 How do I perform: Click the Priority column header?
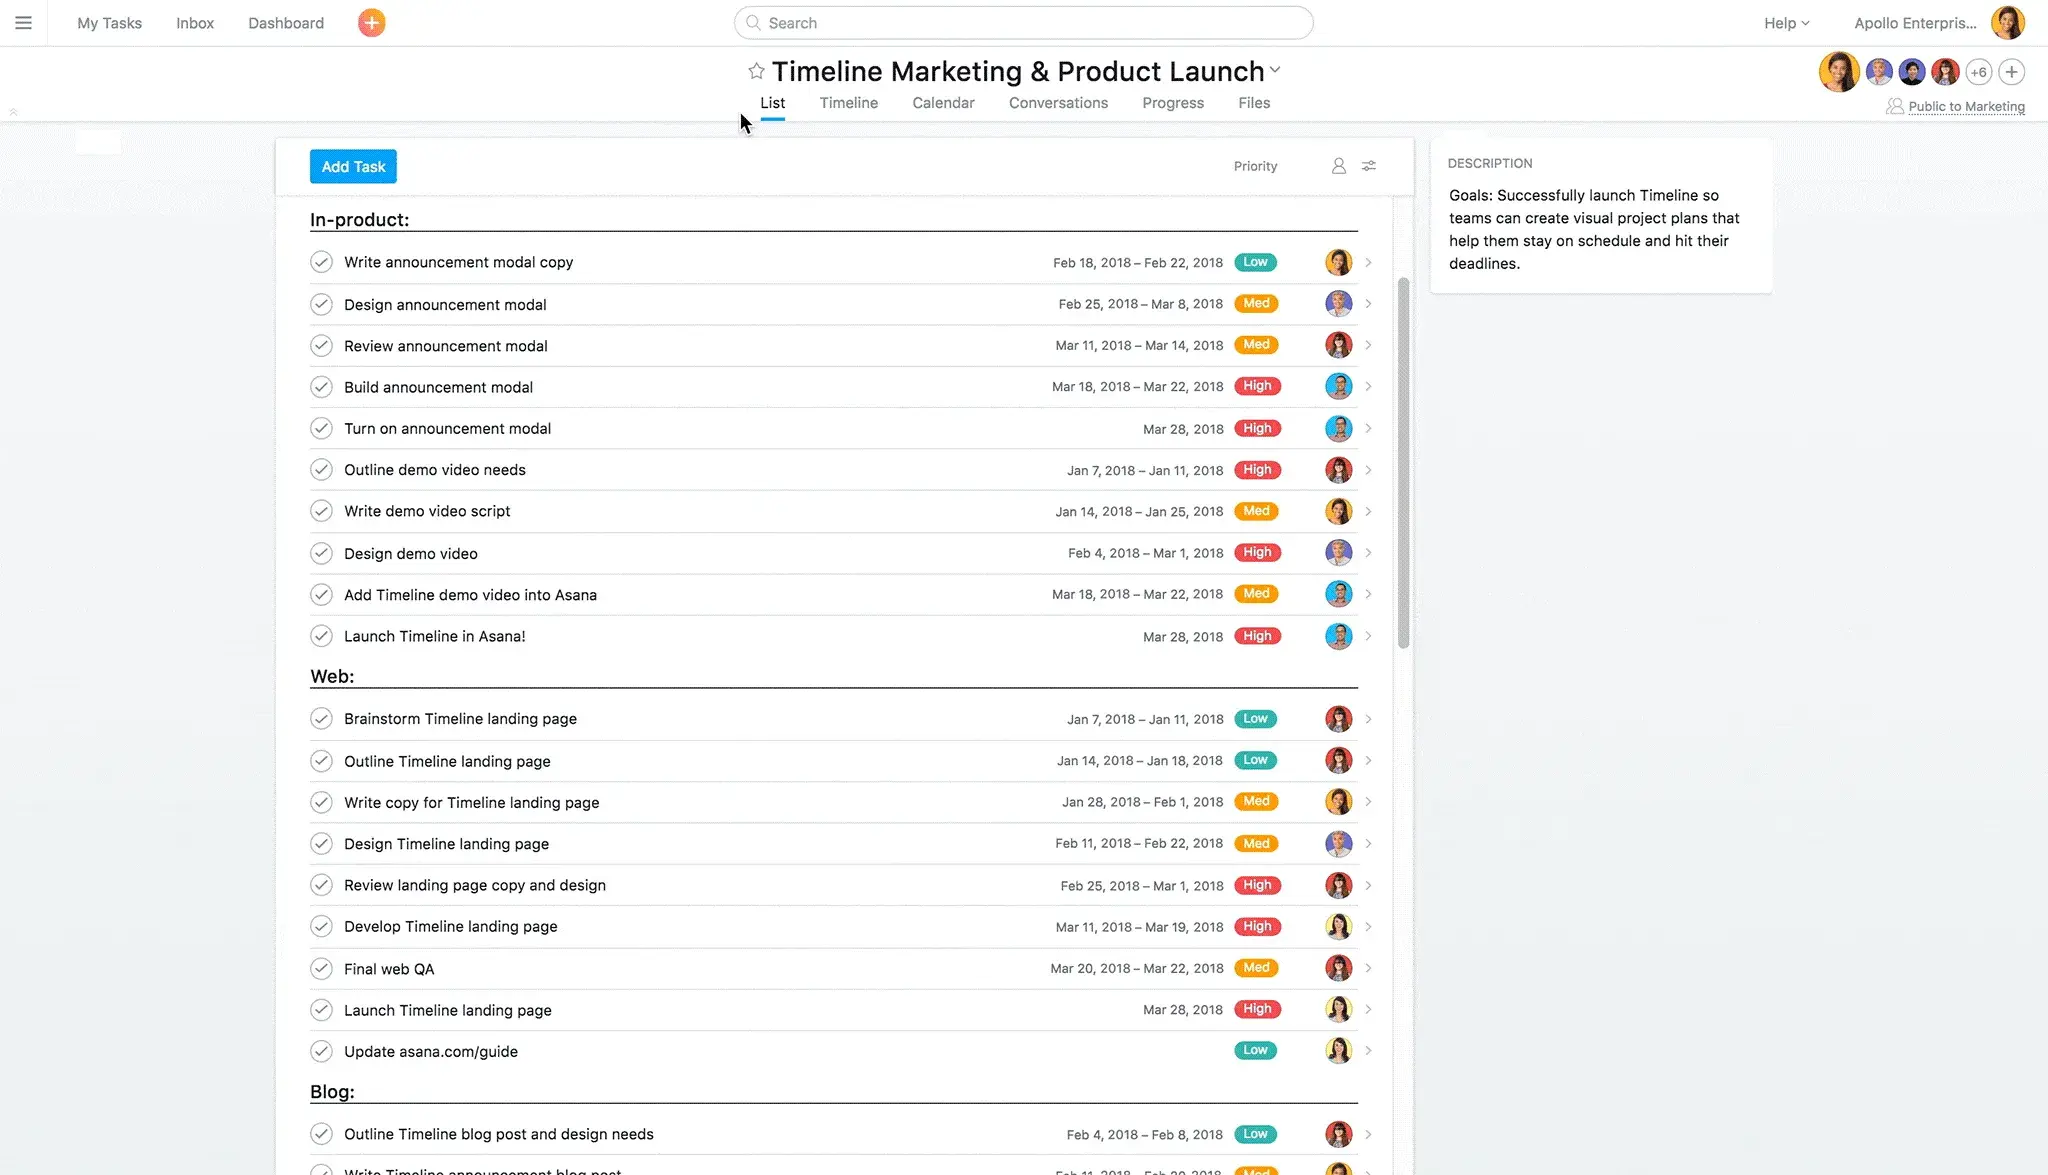pyautogui.click(x=1255, y=166)
